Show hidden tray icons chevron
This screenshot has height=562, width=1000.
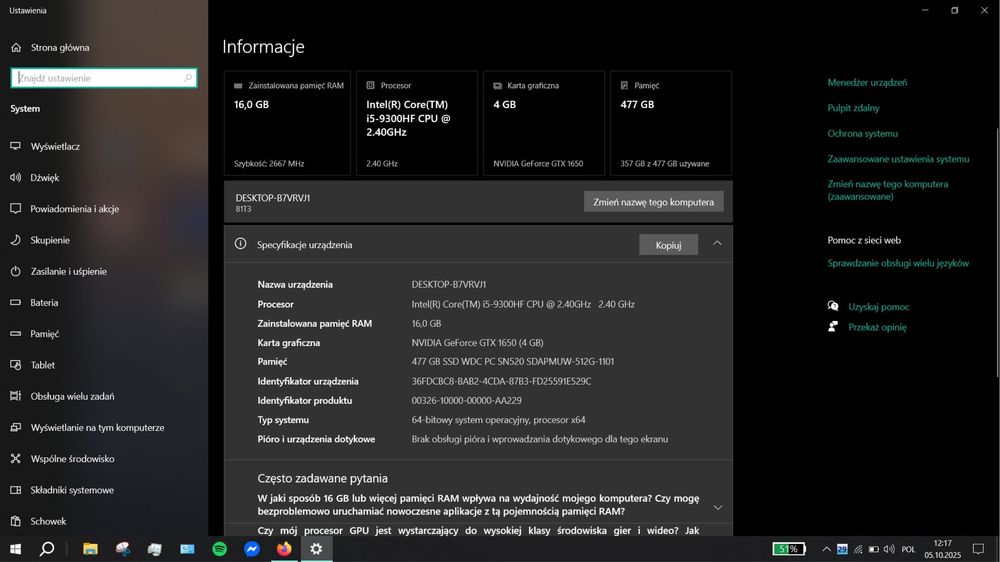click(x=826, y=549)
